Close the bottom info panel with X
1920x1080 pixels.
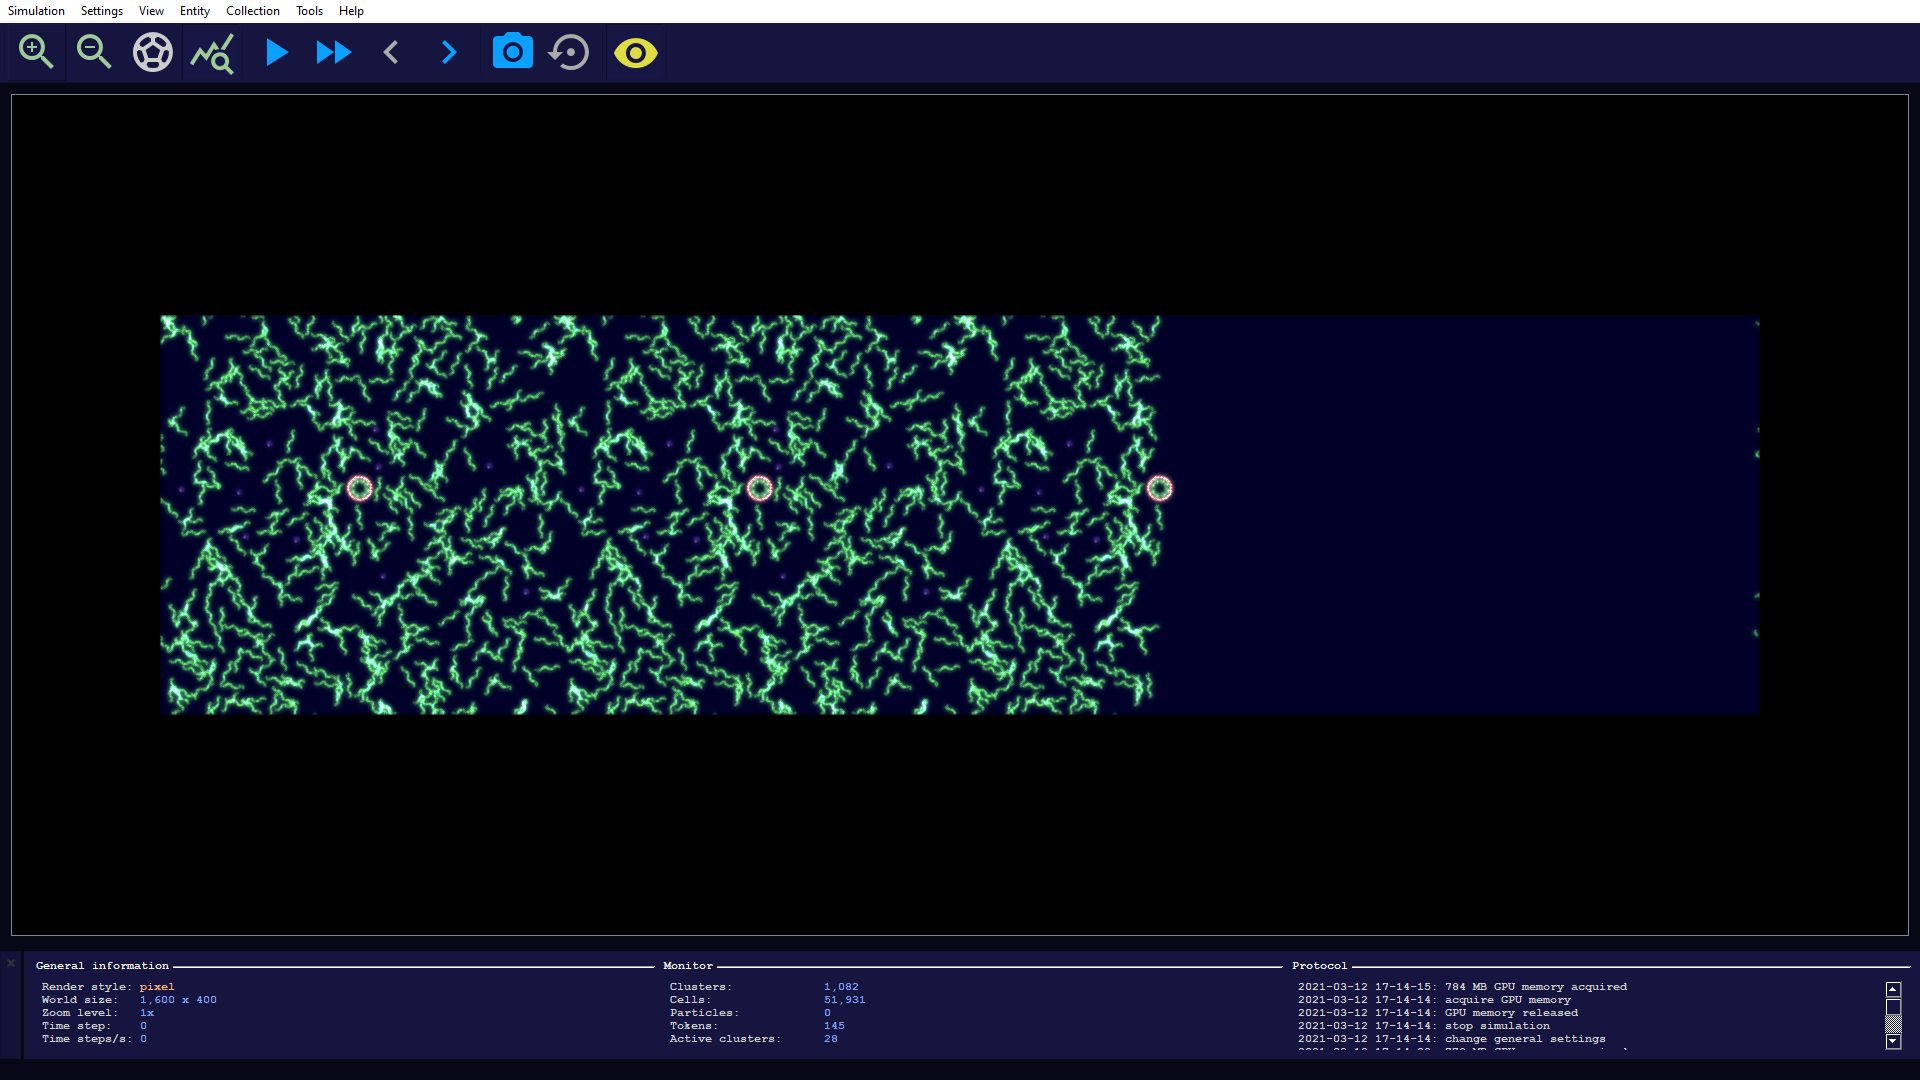point(11,963)
